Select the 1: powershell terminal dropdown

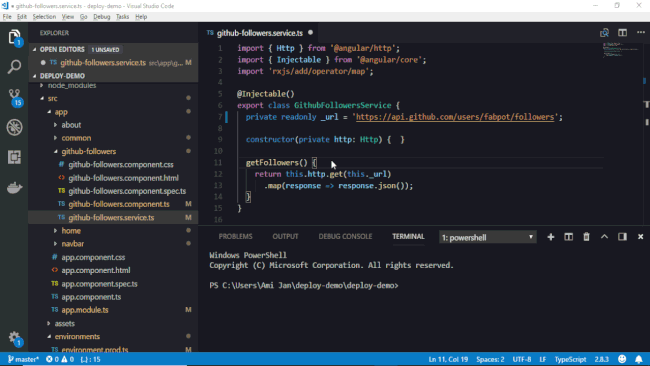click(x=488, y=237)
